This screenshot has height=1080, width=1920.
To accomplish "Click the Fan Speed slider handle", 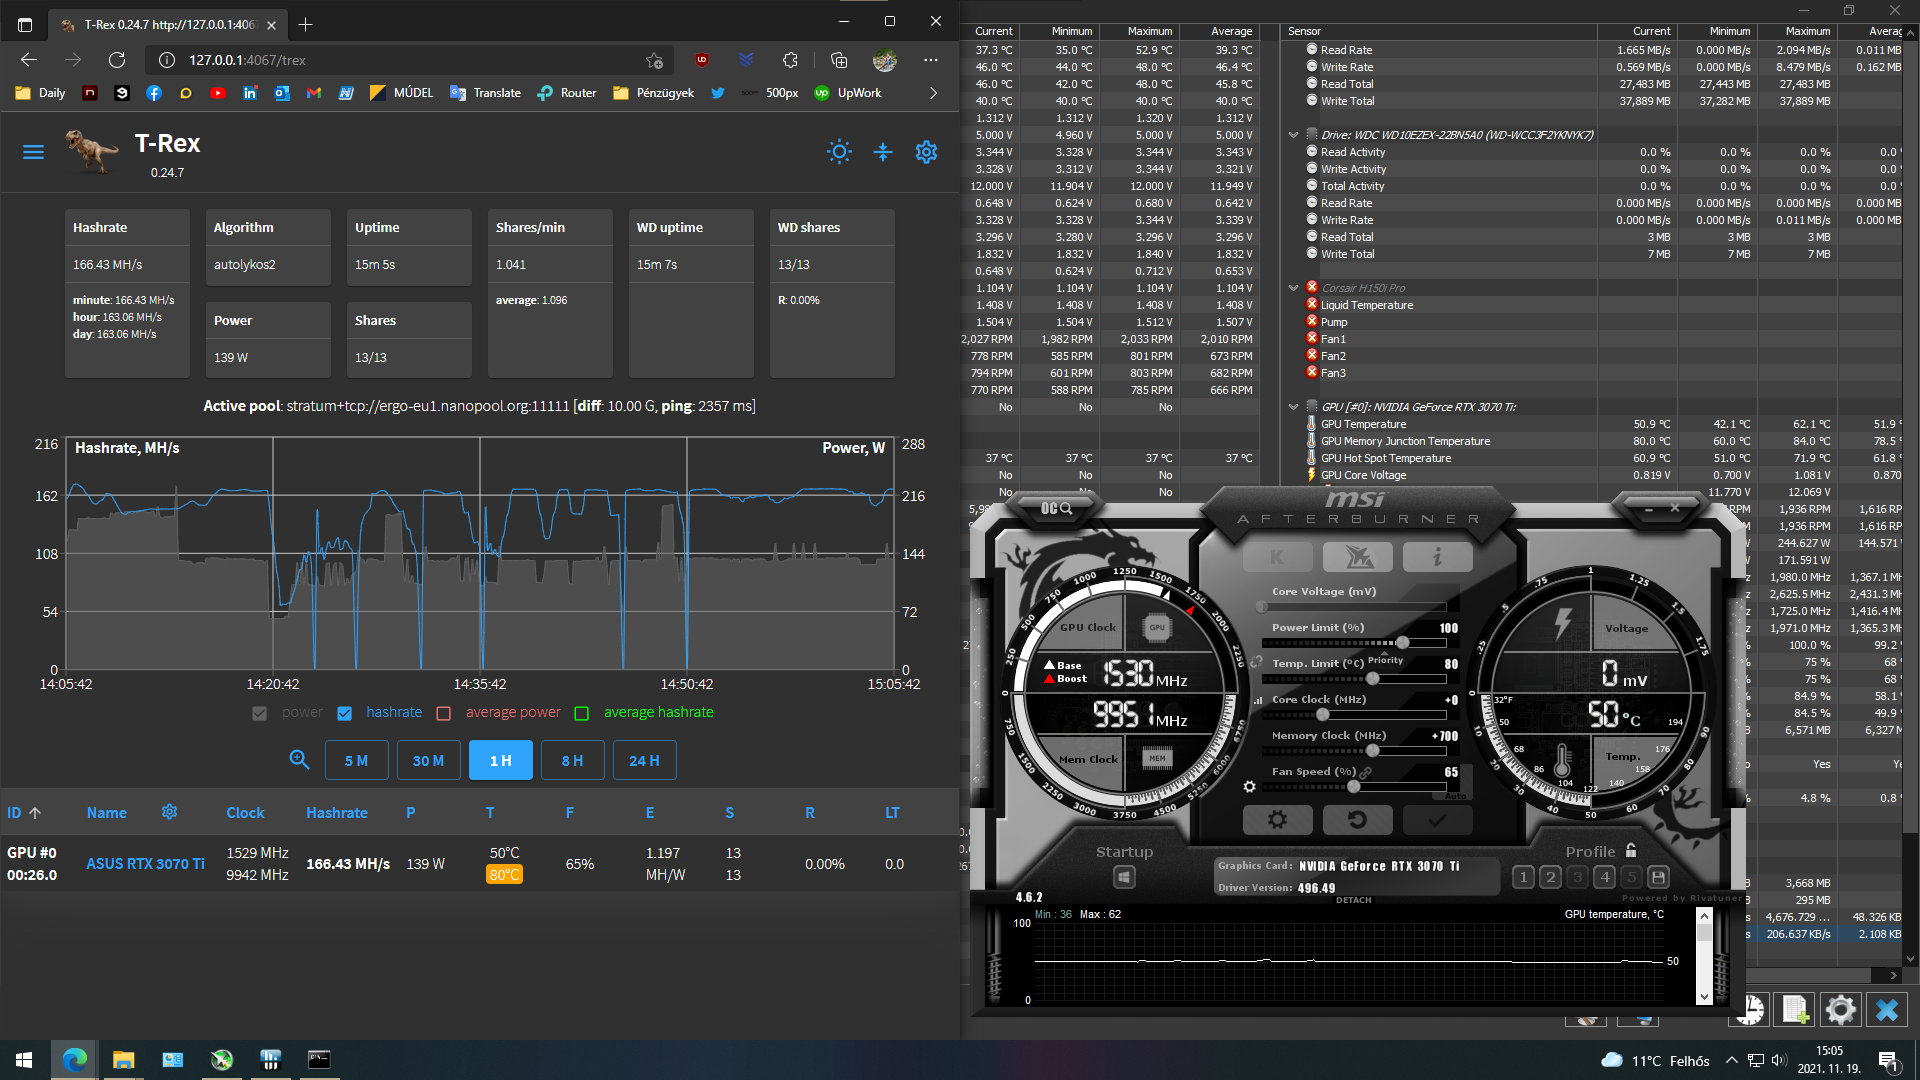I will pyautogui.click(x=1353, y=787).
